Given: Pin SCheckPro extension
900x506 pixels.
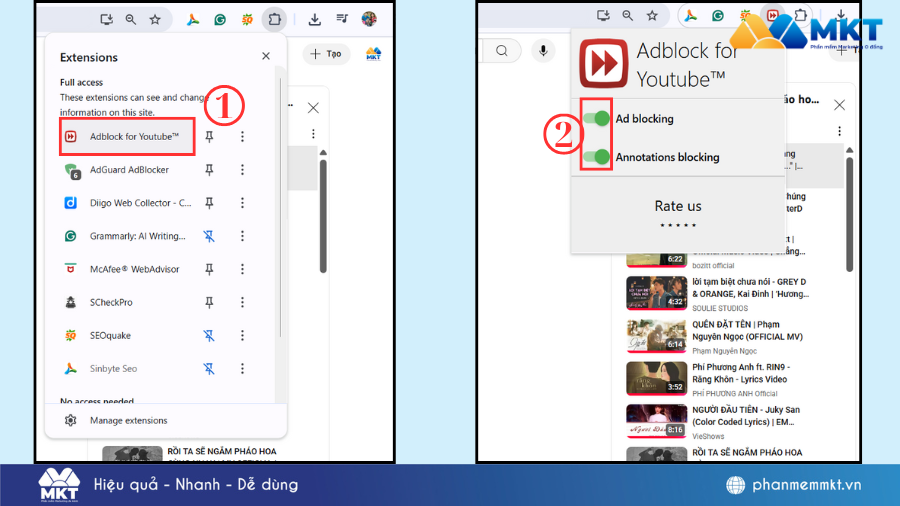Looking at the screenshot, I should (x=210, y=302).
